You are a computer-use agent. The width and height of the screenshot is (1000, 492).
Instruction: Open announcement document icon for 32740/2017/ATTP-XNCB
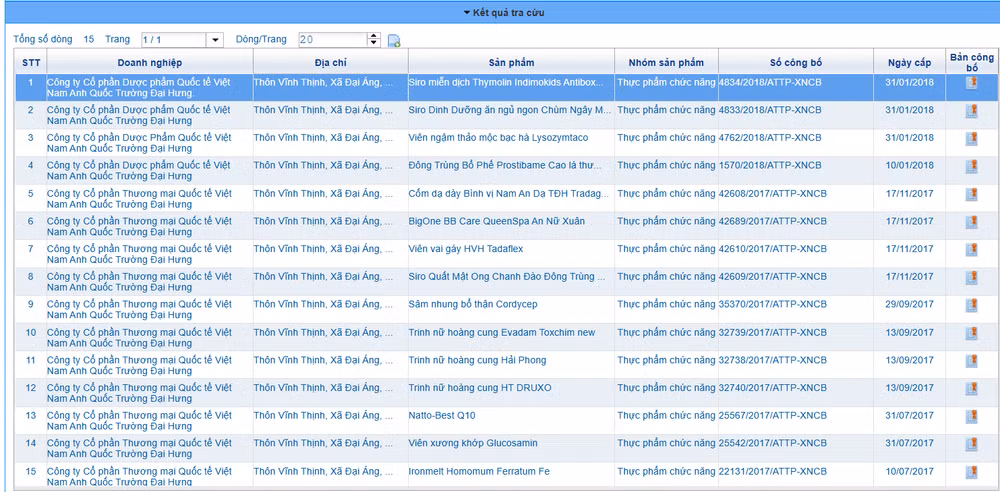click(971, 389)
